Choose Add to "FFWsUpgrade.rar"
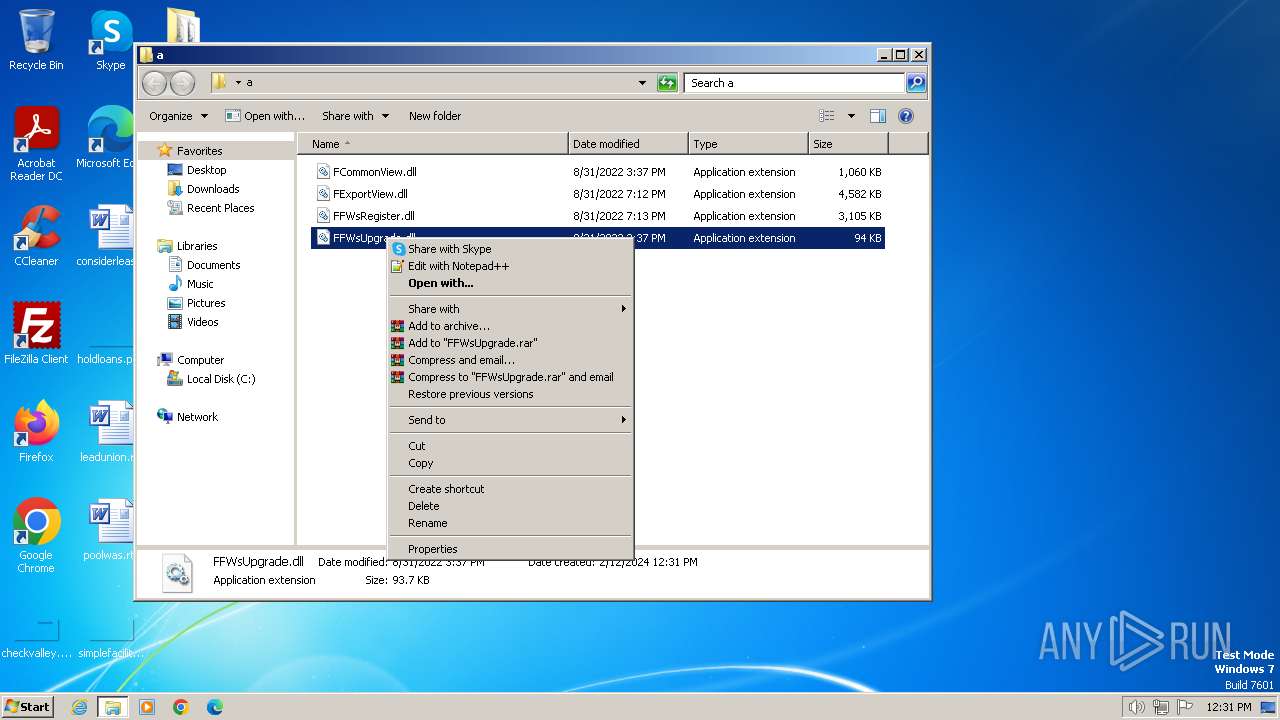1280x720 pixels. pyautogui.click(x=511, y=343)
